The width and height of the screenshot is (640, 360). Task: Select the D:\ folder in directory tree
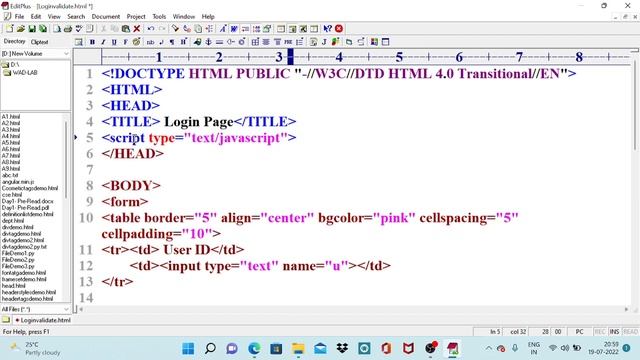14,64
